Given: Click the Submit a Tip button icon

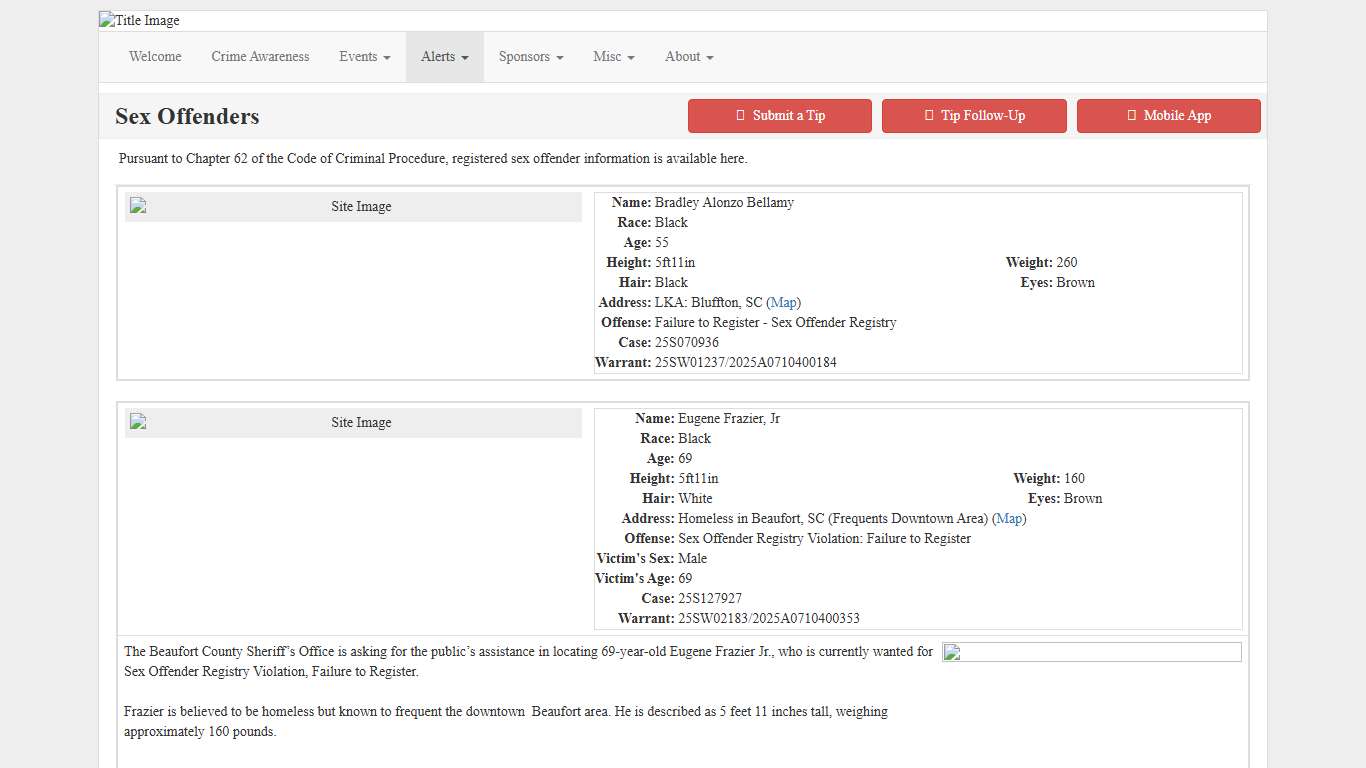Looking at the screenshot, I should [x=740, y=116].
